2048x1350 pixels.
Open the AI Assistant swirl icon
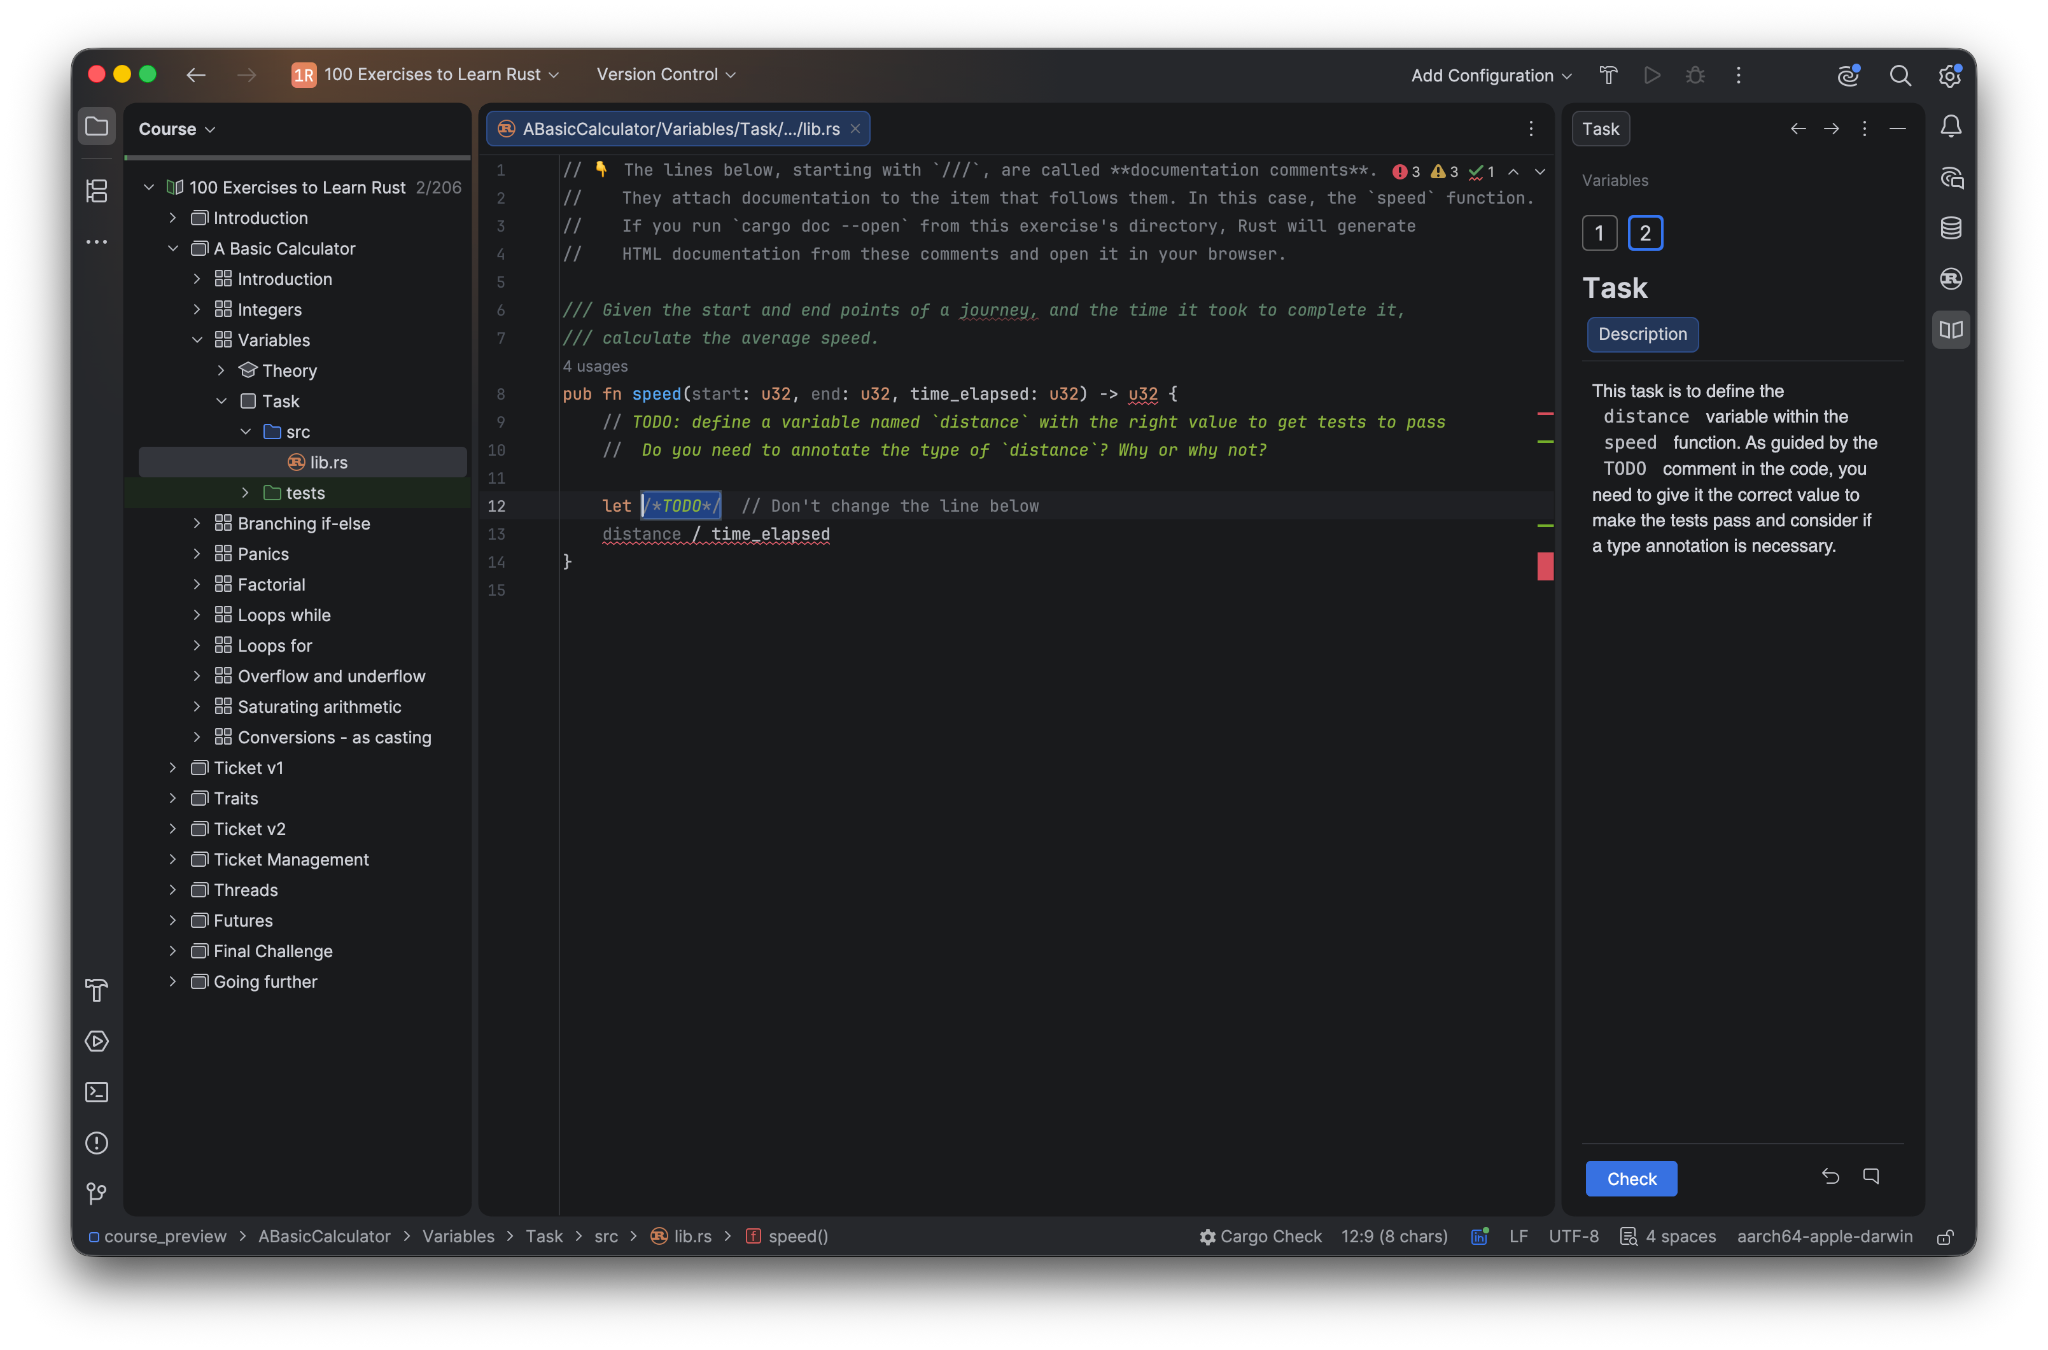pyautogui.click(x=1849, y=75)
